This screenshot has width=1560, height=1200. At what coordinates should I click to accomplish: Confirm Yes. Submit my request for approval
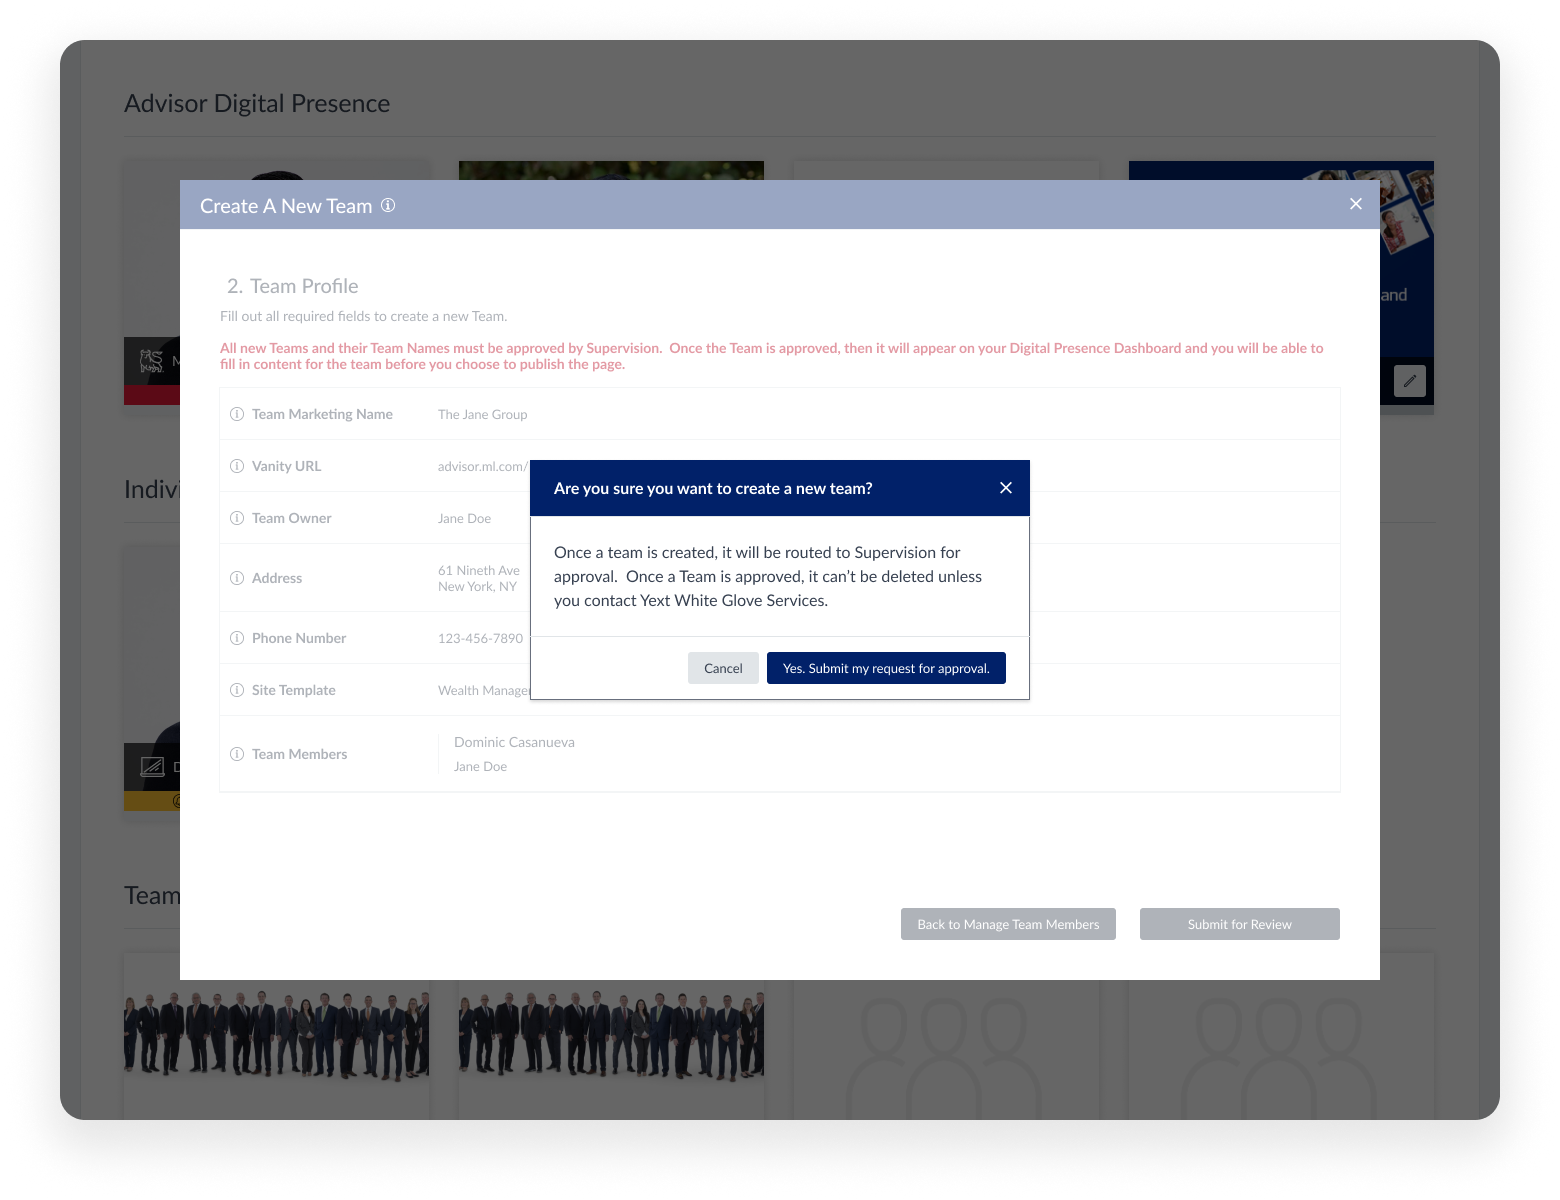point(886,668)
